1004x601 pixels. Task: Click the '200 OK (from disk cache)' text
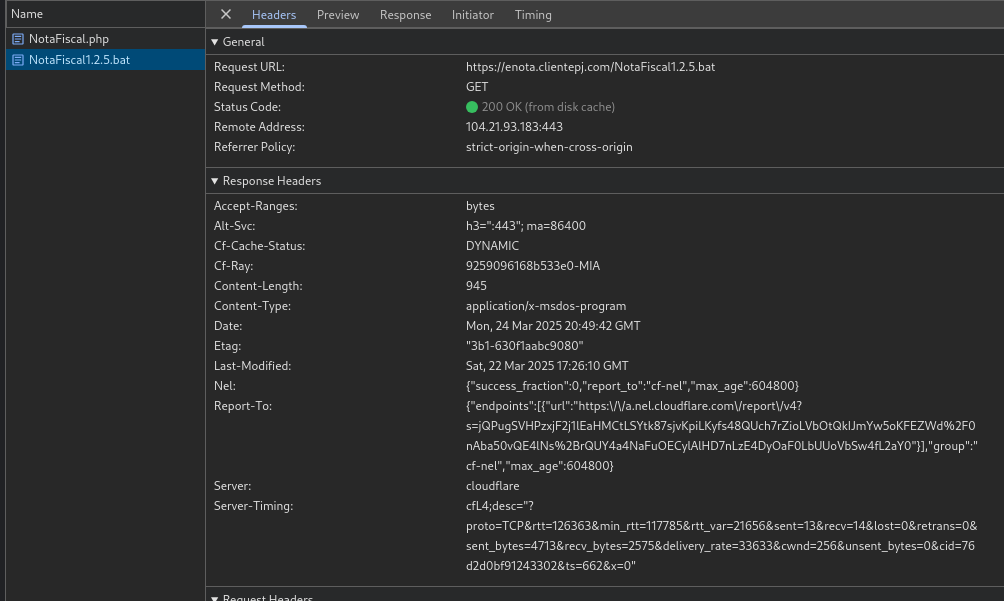[x=548, y=107]
